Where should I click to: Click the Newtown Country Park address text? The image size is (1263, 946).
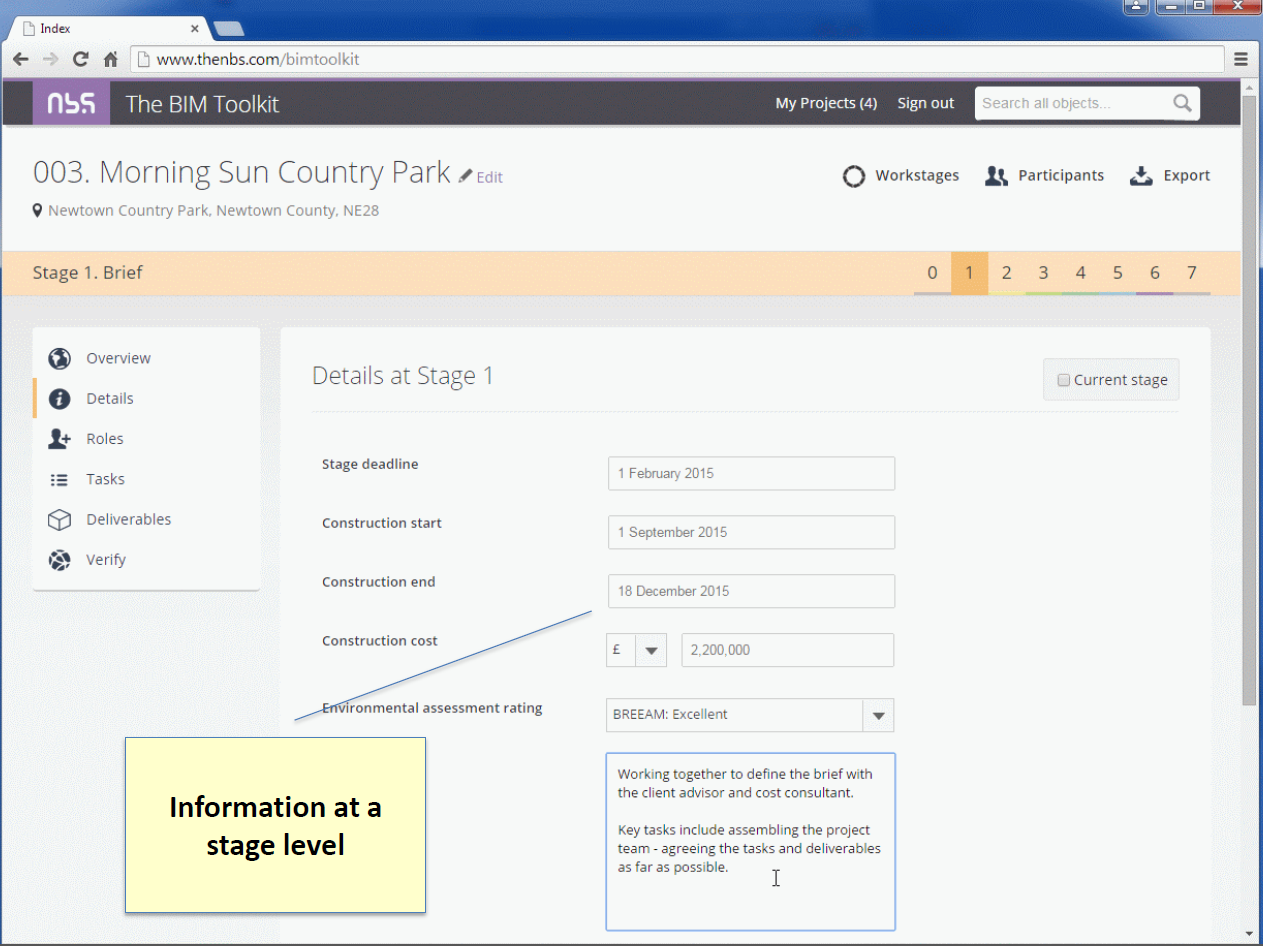click(213, 211)
